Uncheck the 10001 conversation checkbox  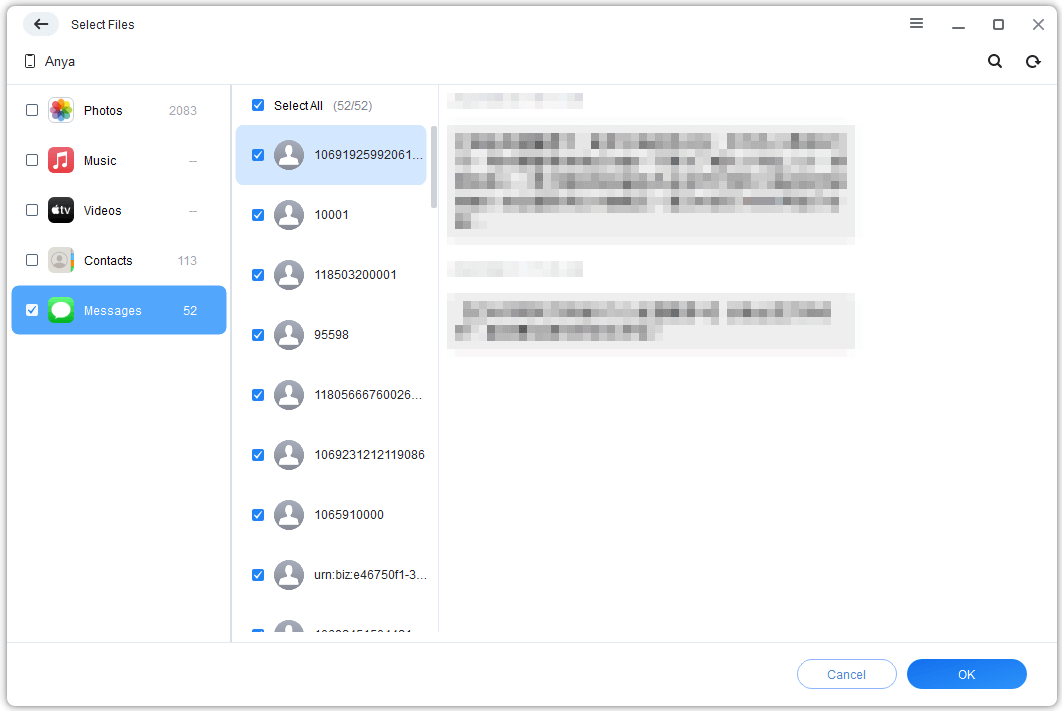pos(258,215)
